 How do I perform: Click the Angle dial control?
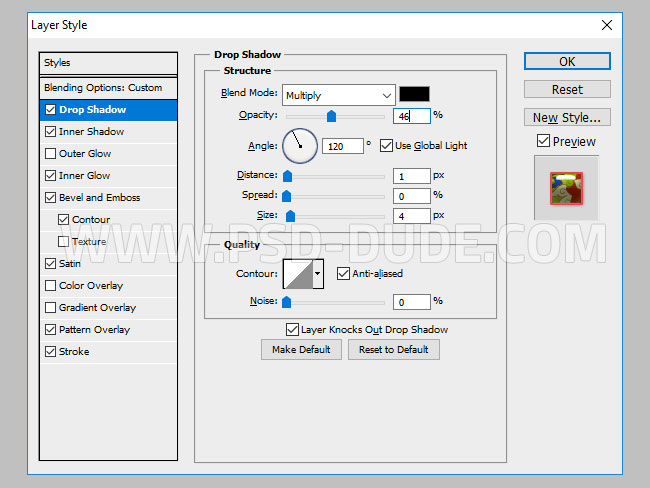tap(299, 146)
